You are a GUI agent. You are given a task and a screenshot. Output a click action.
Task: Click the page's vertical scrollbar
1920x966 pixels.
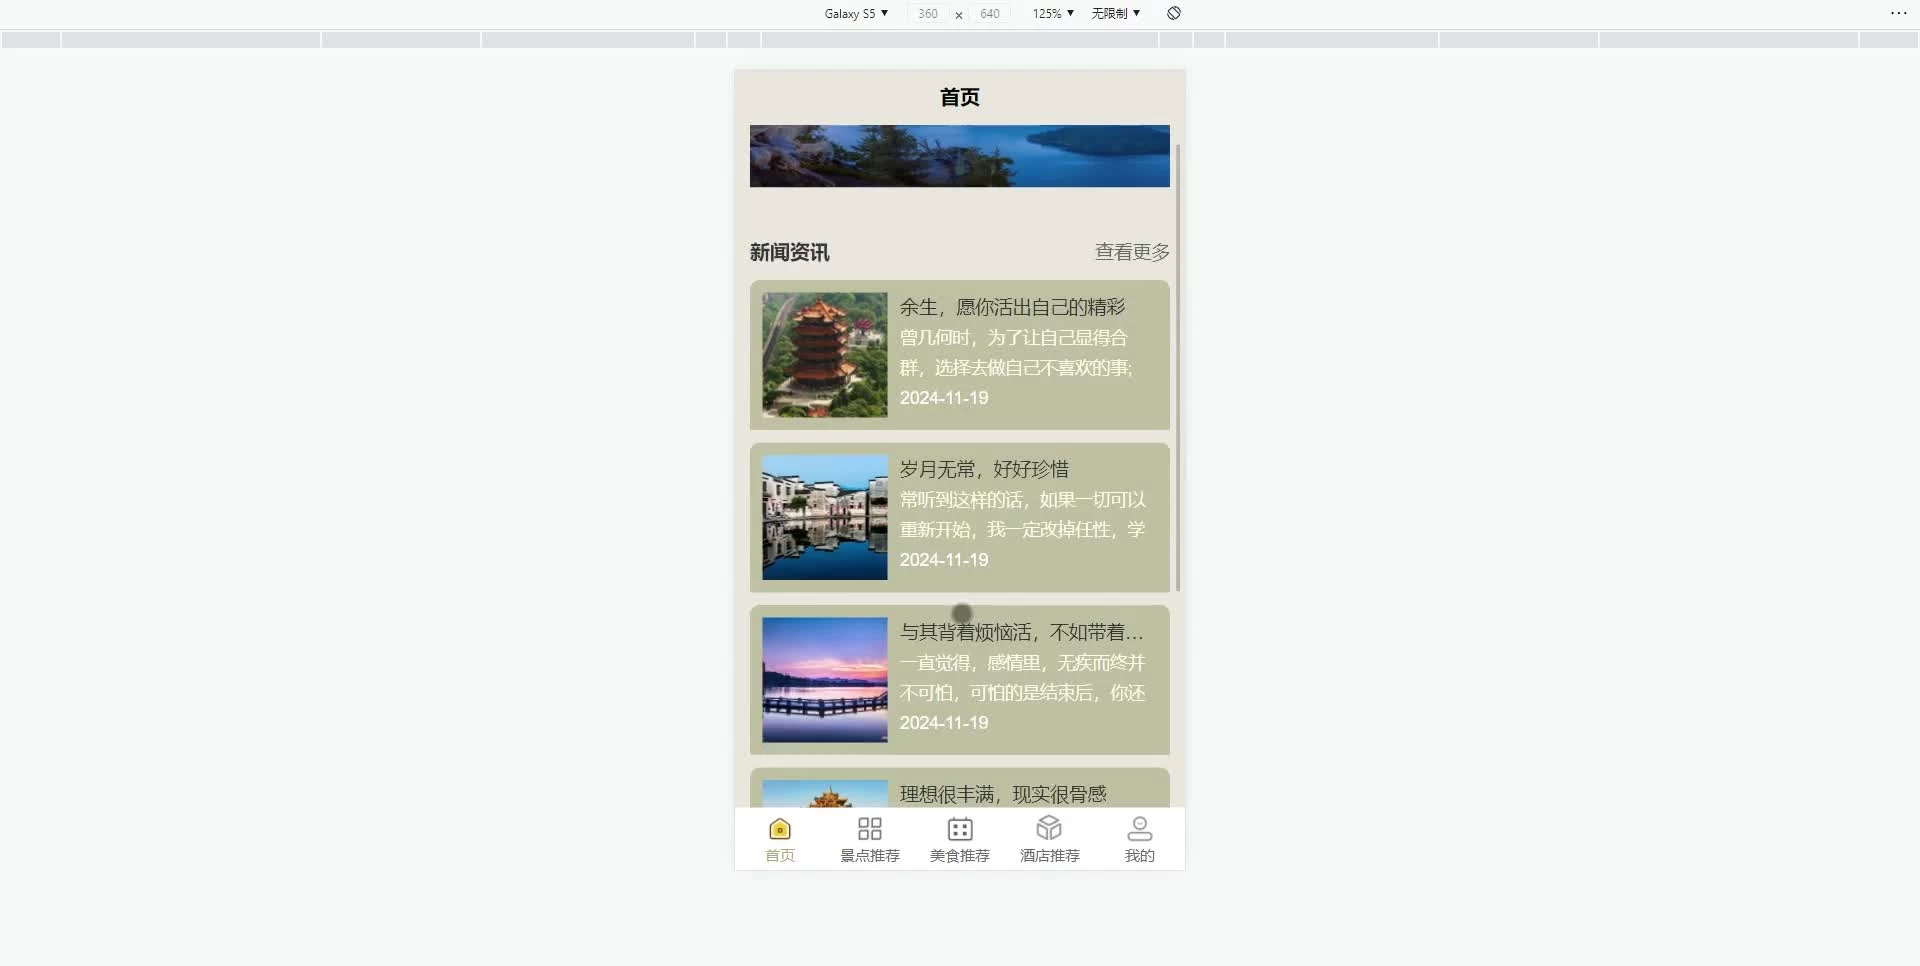pyautogui.click(x=1178, y=368)
